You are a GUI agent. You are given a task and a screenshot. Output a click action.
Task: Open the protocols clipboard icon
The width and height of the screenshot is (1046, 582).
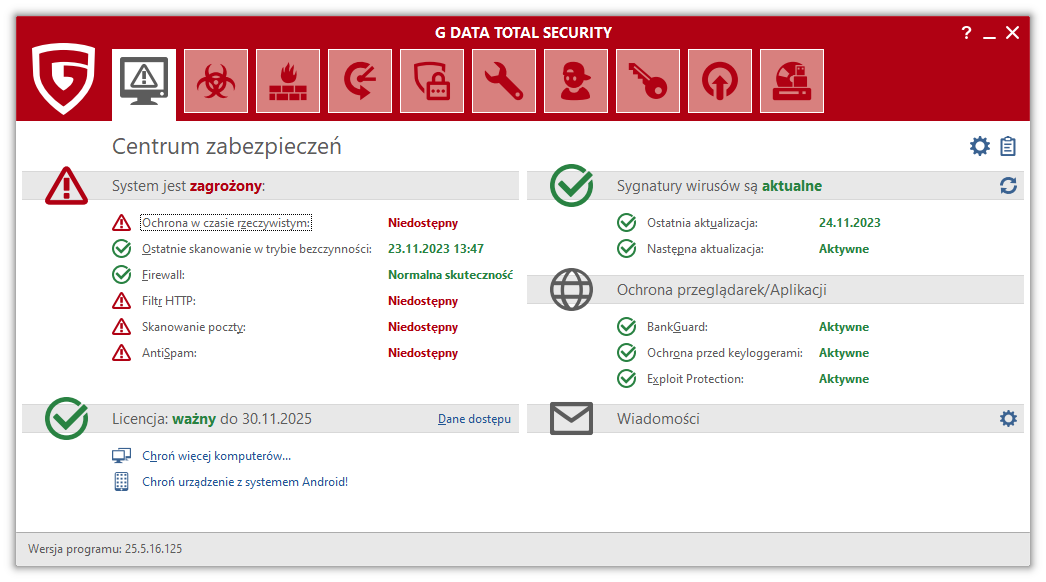[1008, 146]
